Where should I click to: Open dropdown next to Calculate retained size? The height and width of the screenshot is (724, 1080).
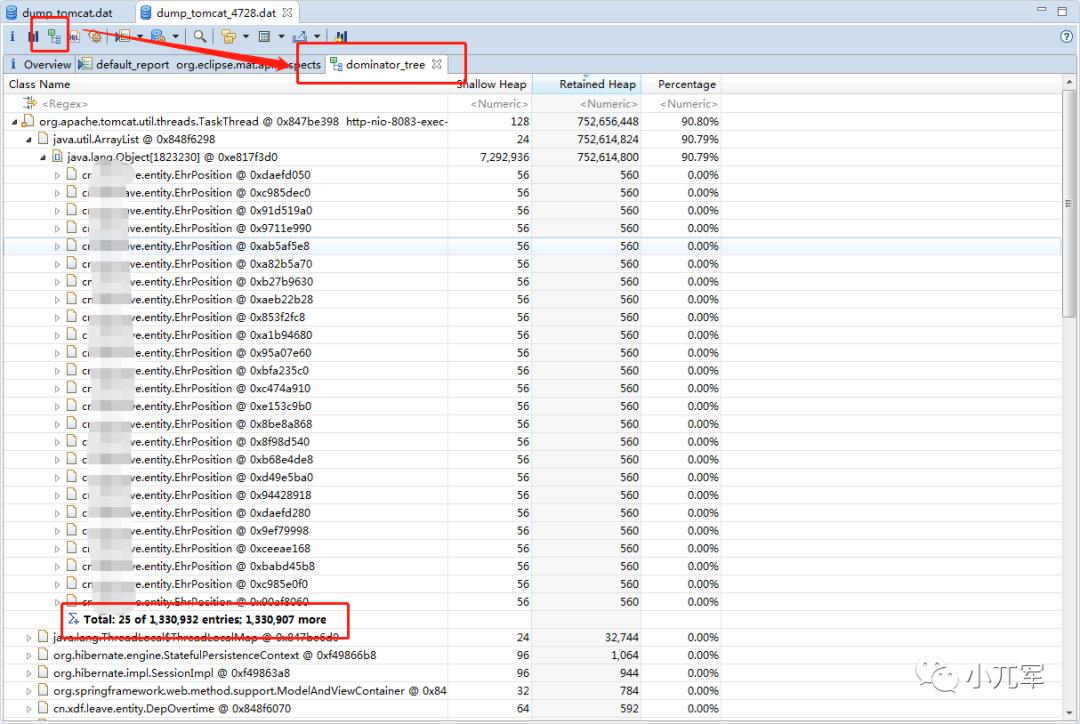(x=281, y=37)
